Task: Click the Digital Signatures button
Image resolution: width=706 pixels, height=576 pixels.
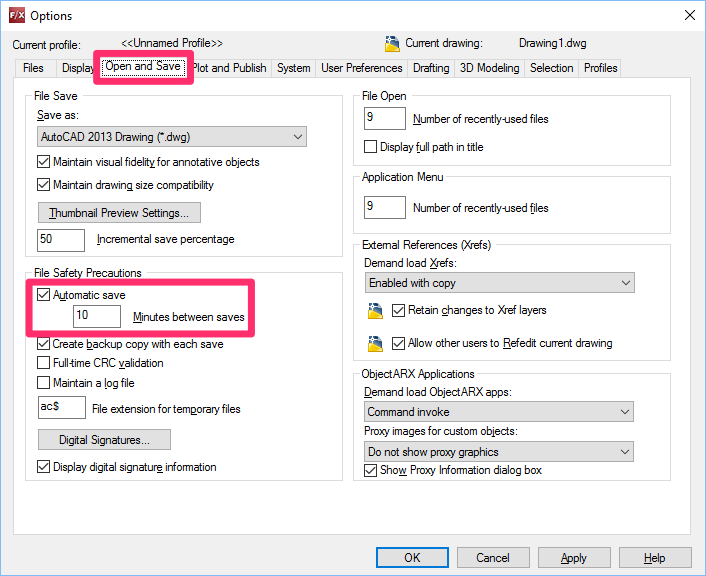Action: pyautogui.click(x=104, y=440)
